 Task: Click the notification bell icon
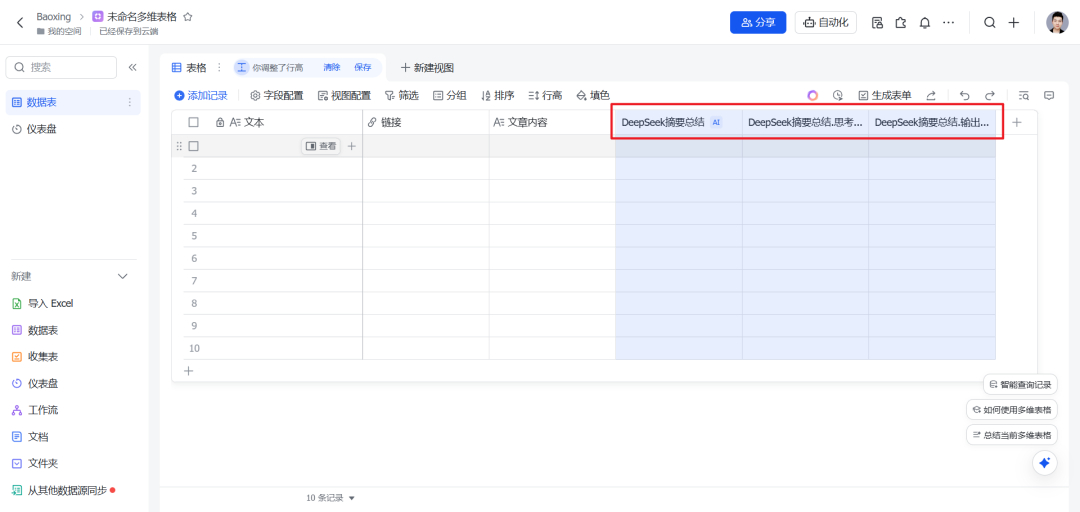[925, 23]
